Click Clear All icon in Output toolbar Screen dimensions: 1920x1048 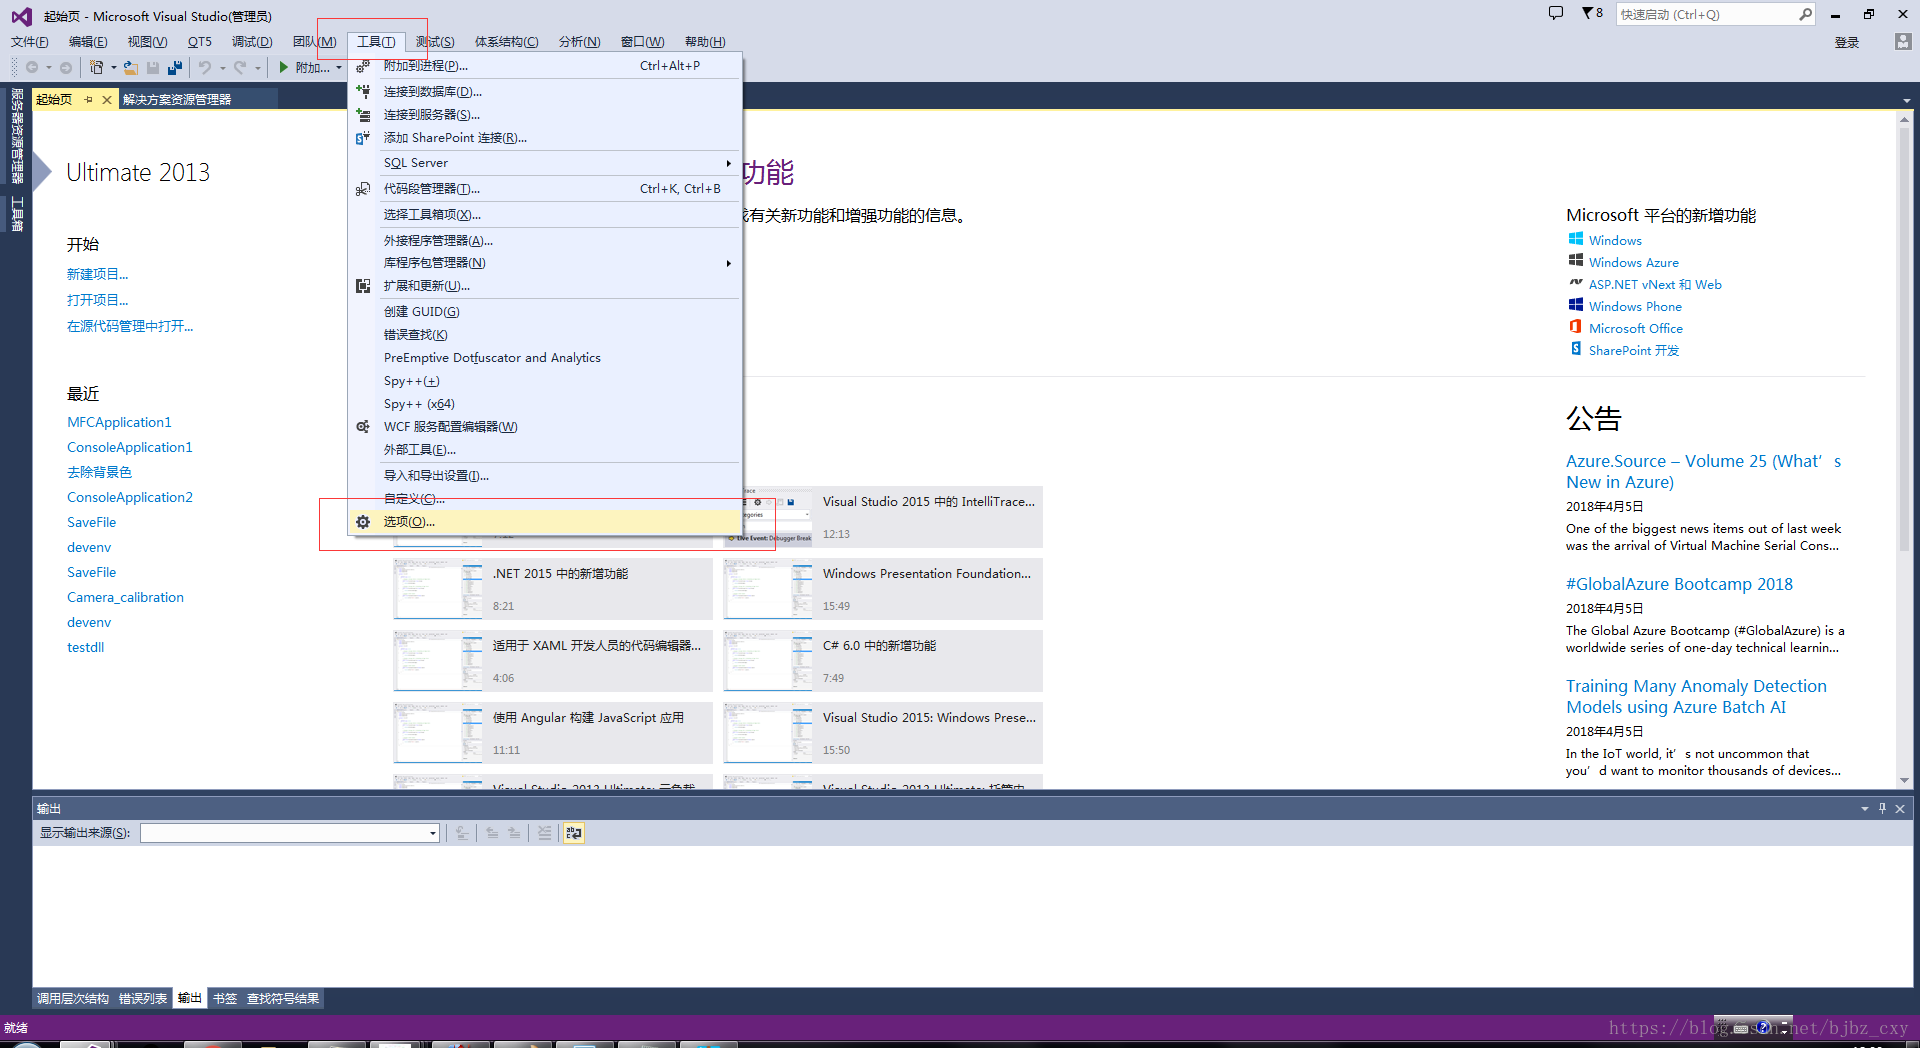point(544,832)
